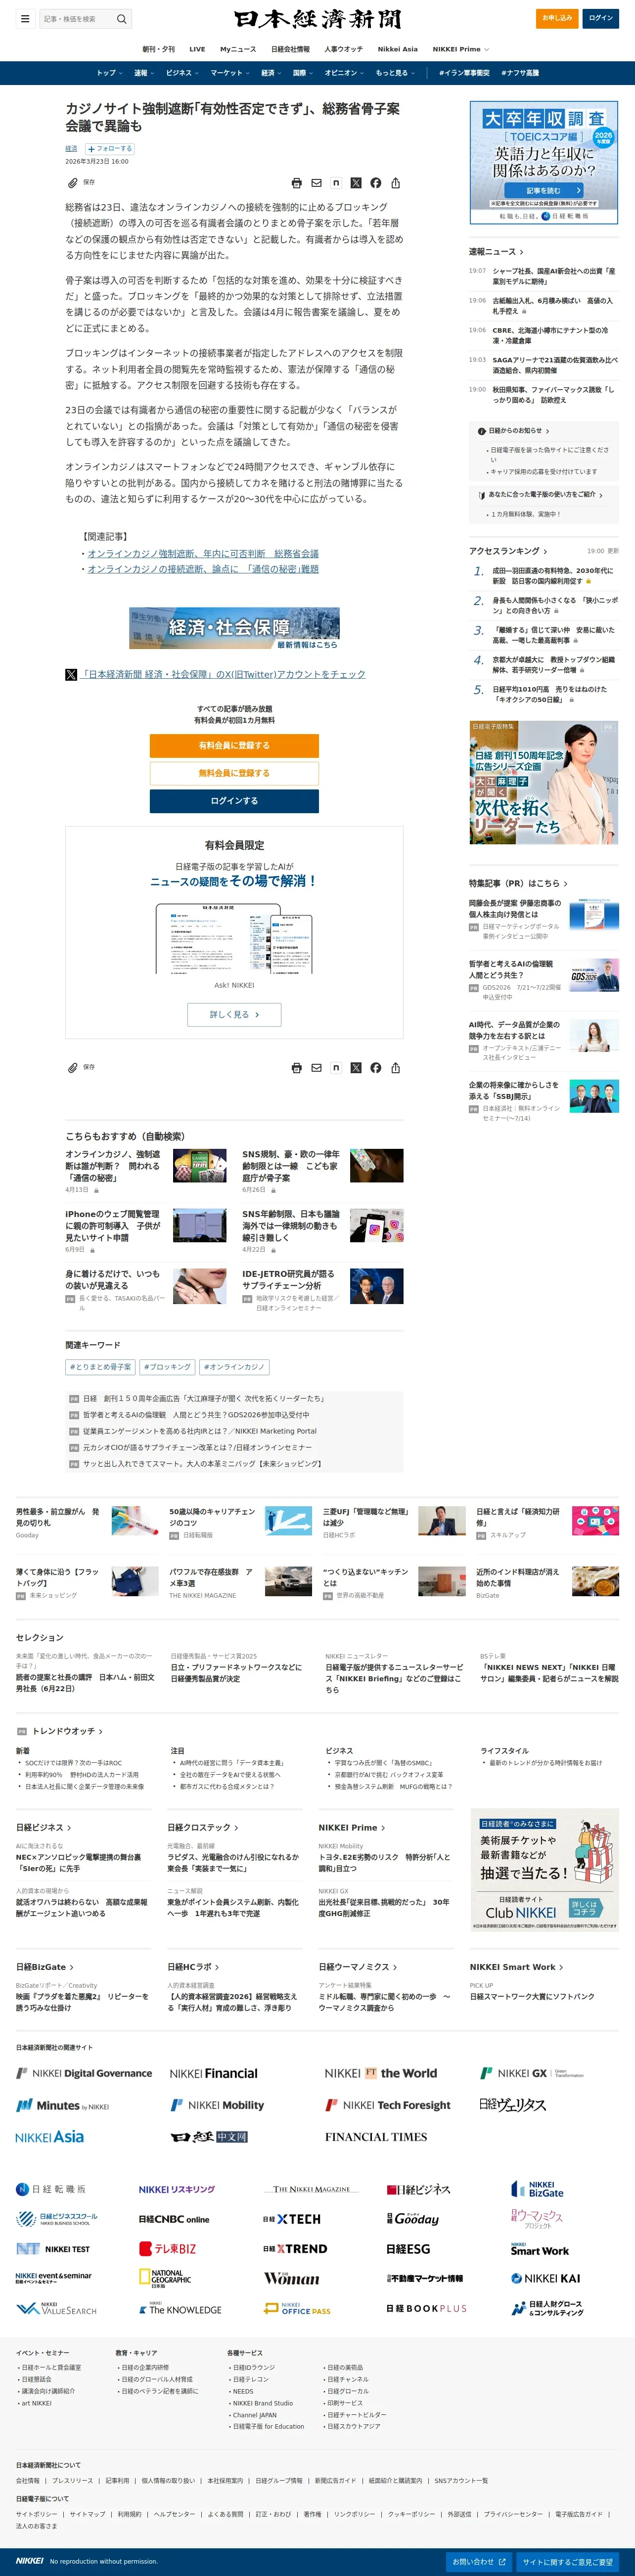Image resolution: width=635 pixels, height=2576 pixels.
Task: Open the 日経 xTECH logo link
Action: pyautogui.click(x=292, y=2219)
